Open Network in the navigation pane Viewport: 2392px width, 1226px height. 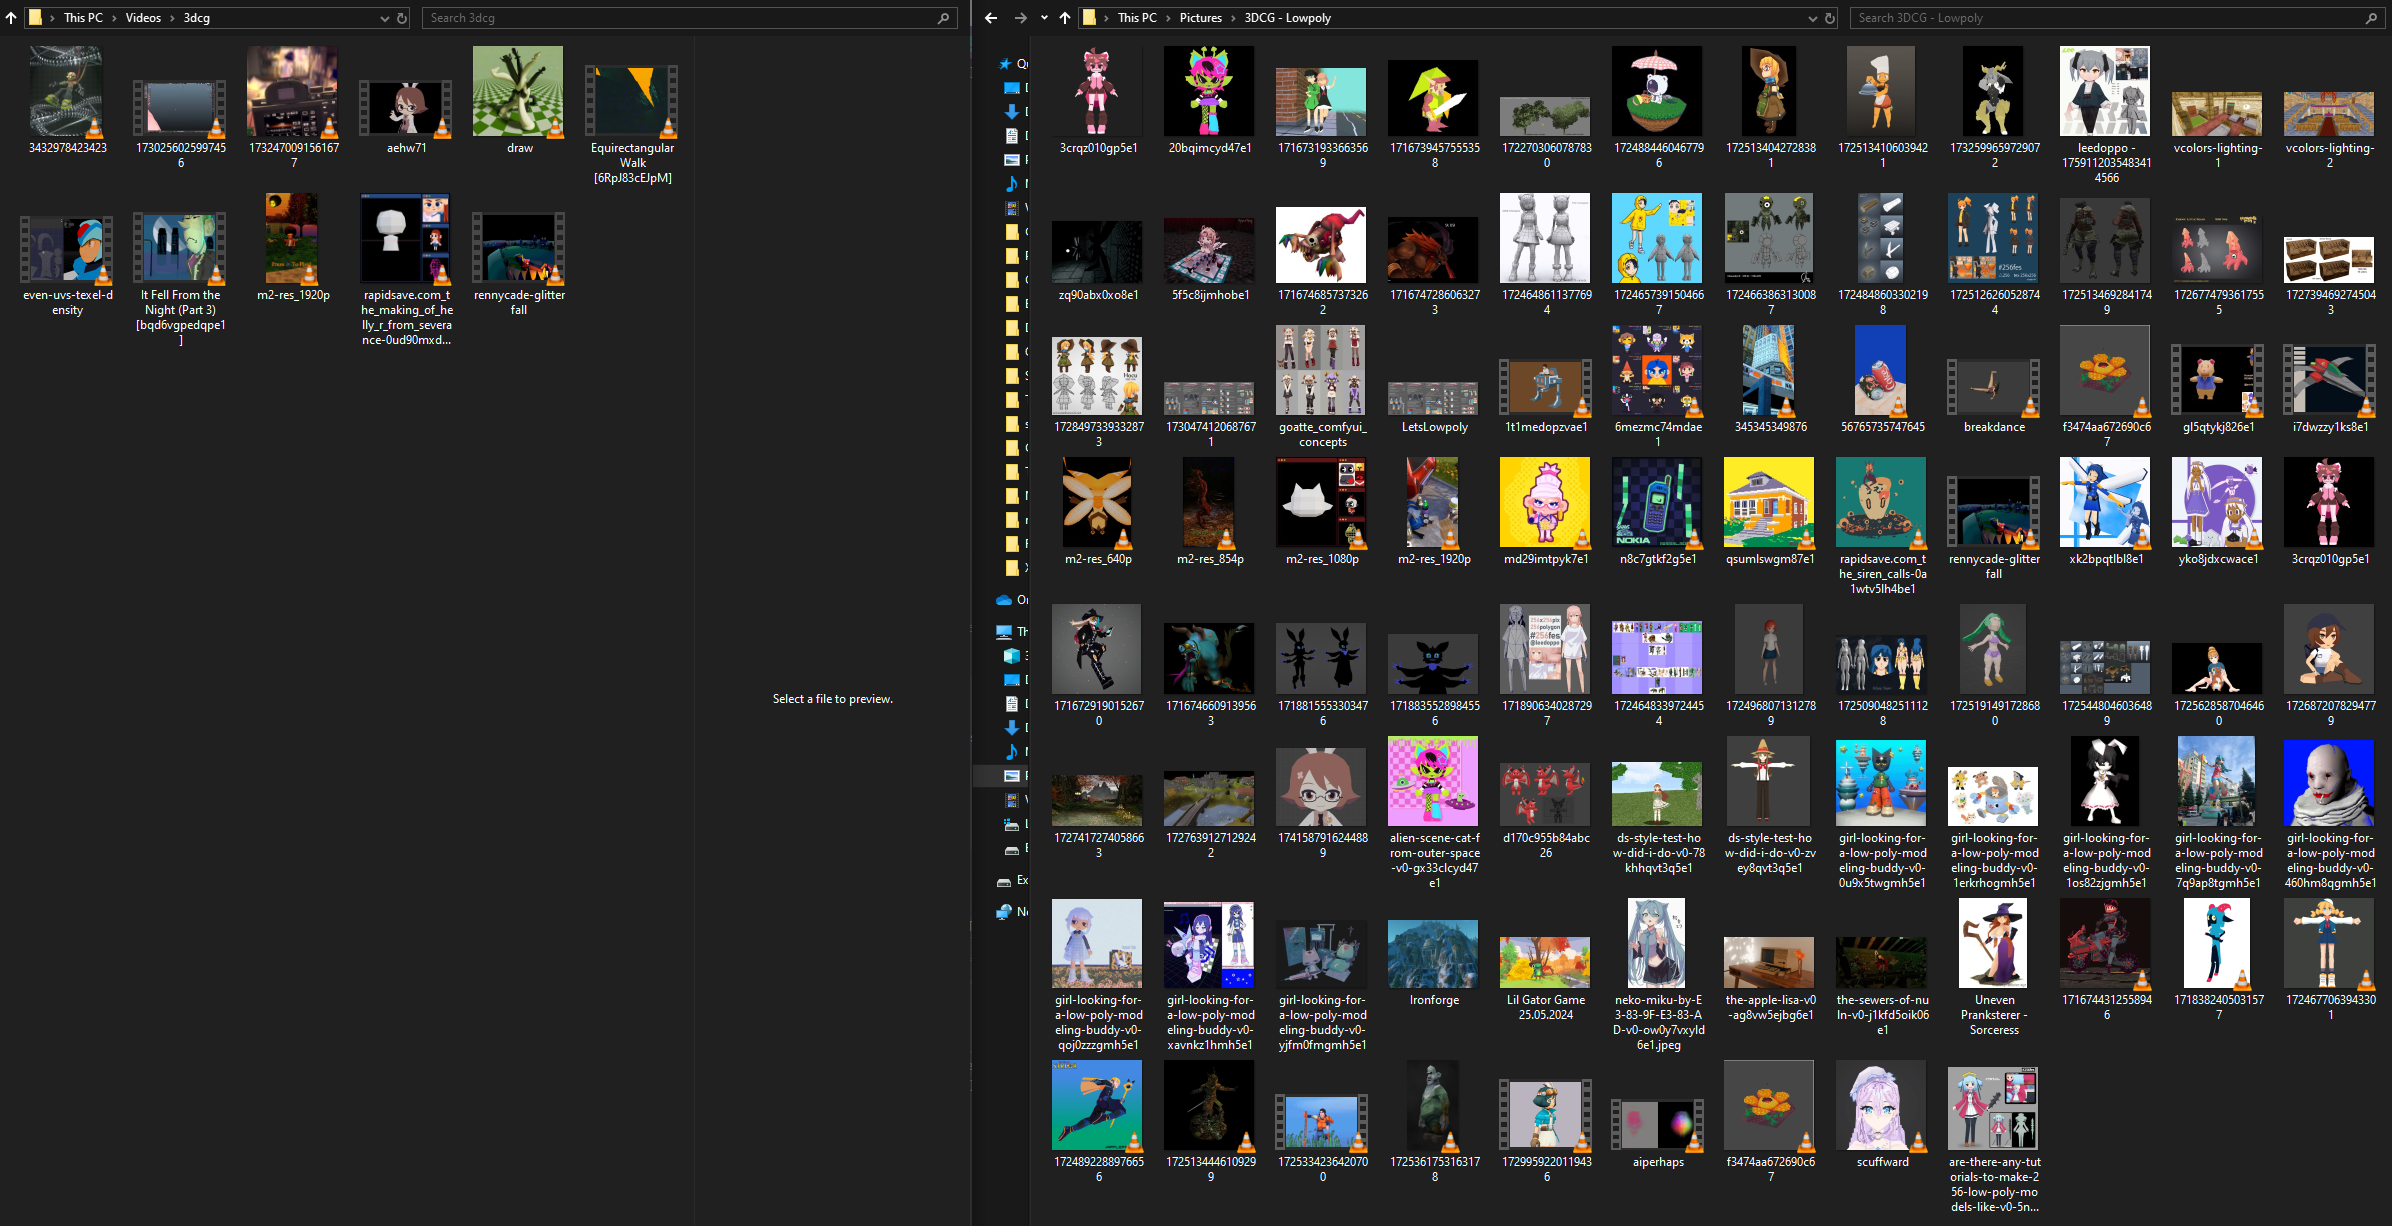pyautogui.click(x=1013, y=912)
